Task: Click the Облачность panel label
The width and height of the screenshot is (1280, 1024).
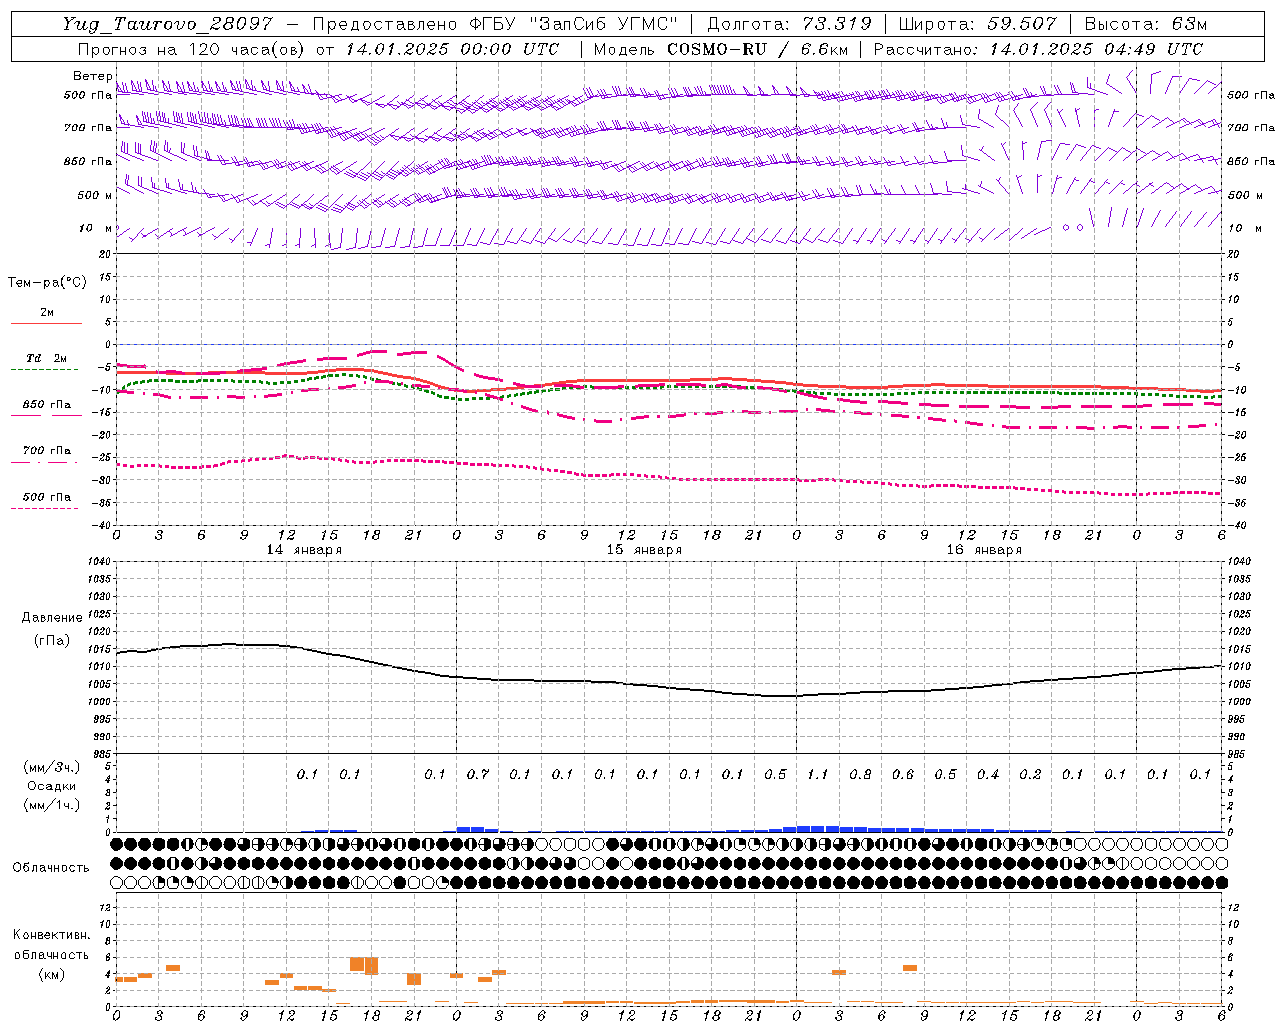Action: [51, 867]
